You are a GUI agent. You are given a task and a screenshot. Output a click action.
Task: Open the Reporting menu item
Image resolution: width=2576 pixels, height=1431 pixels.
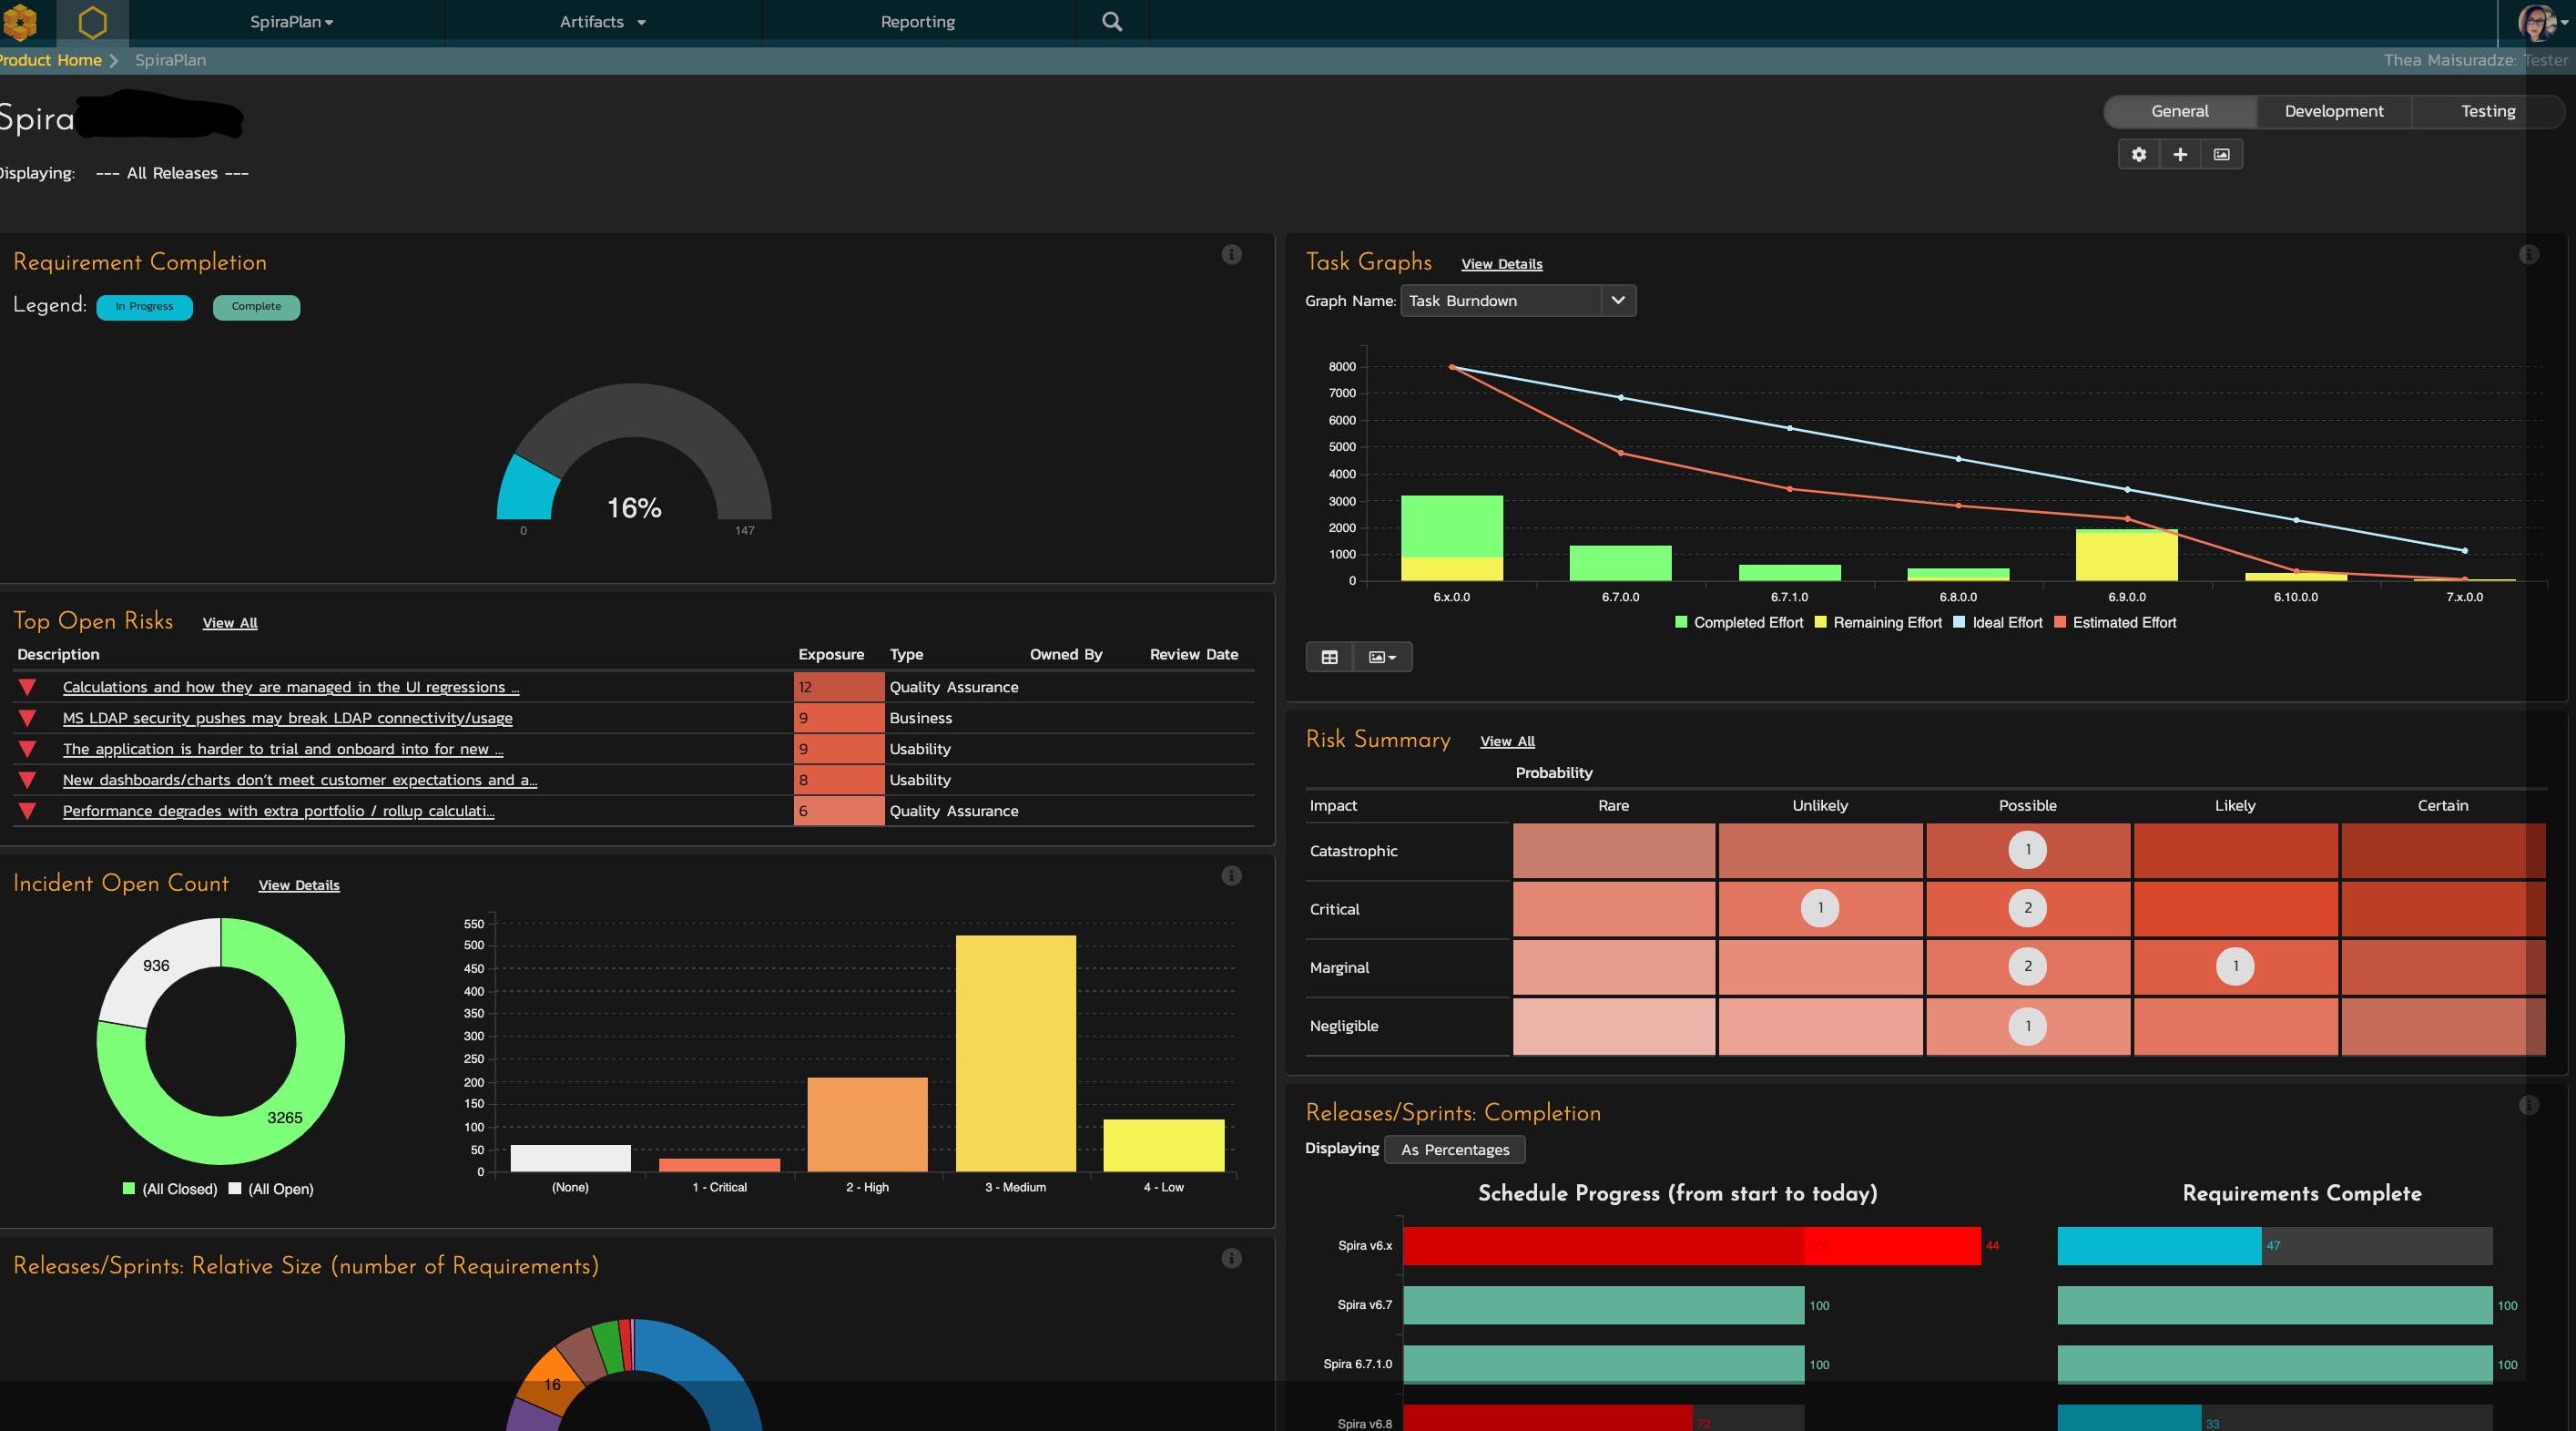[917, 21]
